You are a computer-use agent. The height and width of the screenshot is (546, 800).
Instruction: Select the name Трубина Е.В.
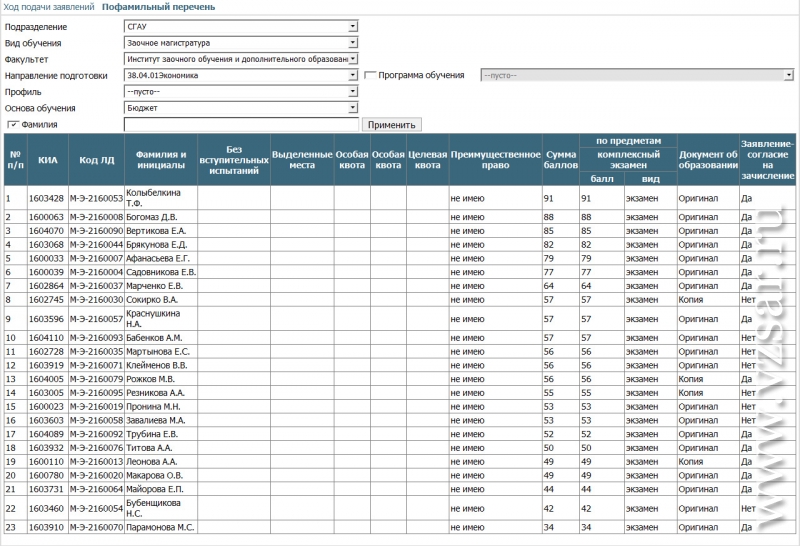(152, 434)
